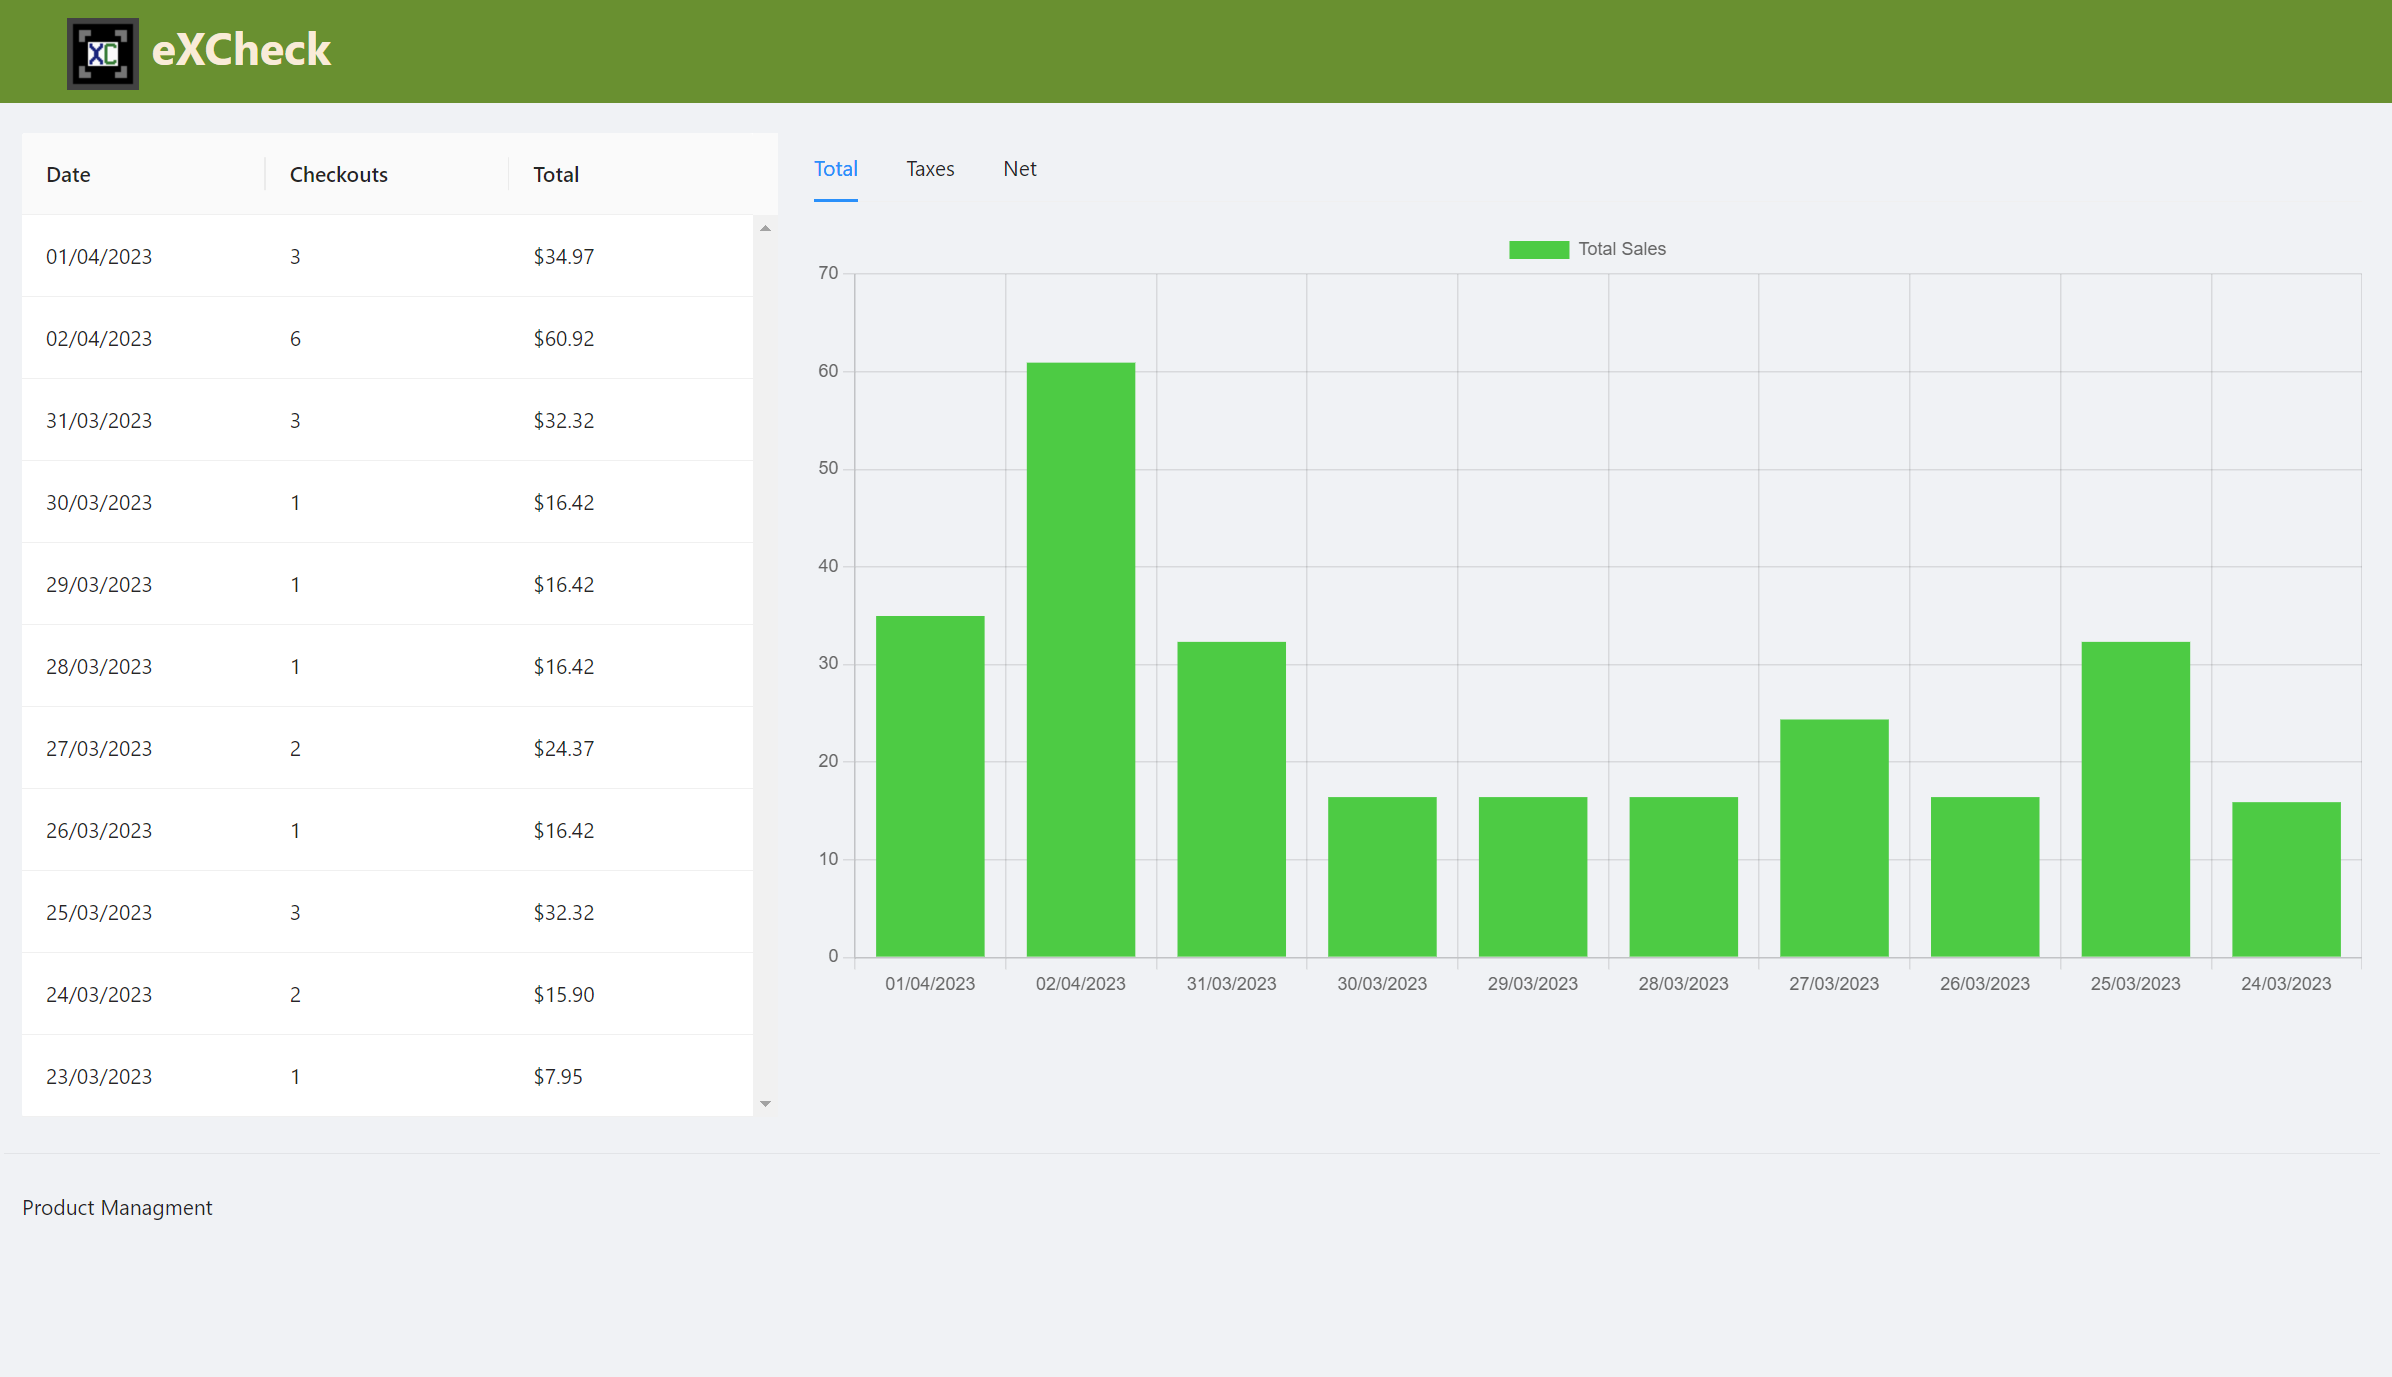Switch to the Taxes tab

tap(930, 169)
